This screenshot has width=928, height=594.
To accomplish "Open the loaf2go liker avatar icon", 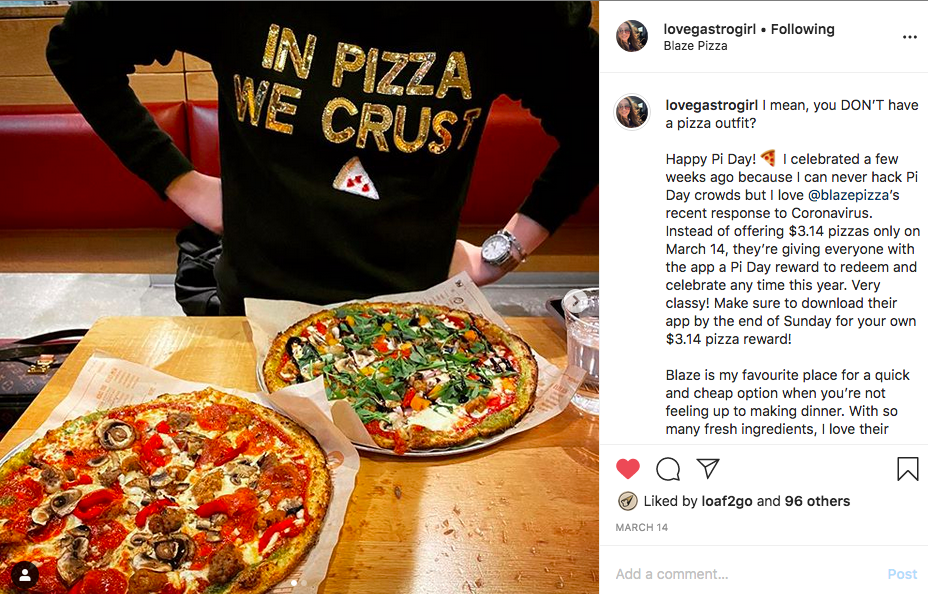I will [x=627, y=501].
